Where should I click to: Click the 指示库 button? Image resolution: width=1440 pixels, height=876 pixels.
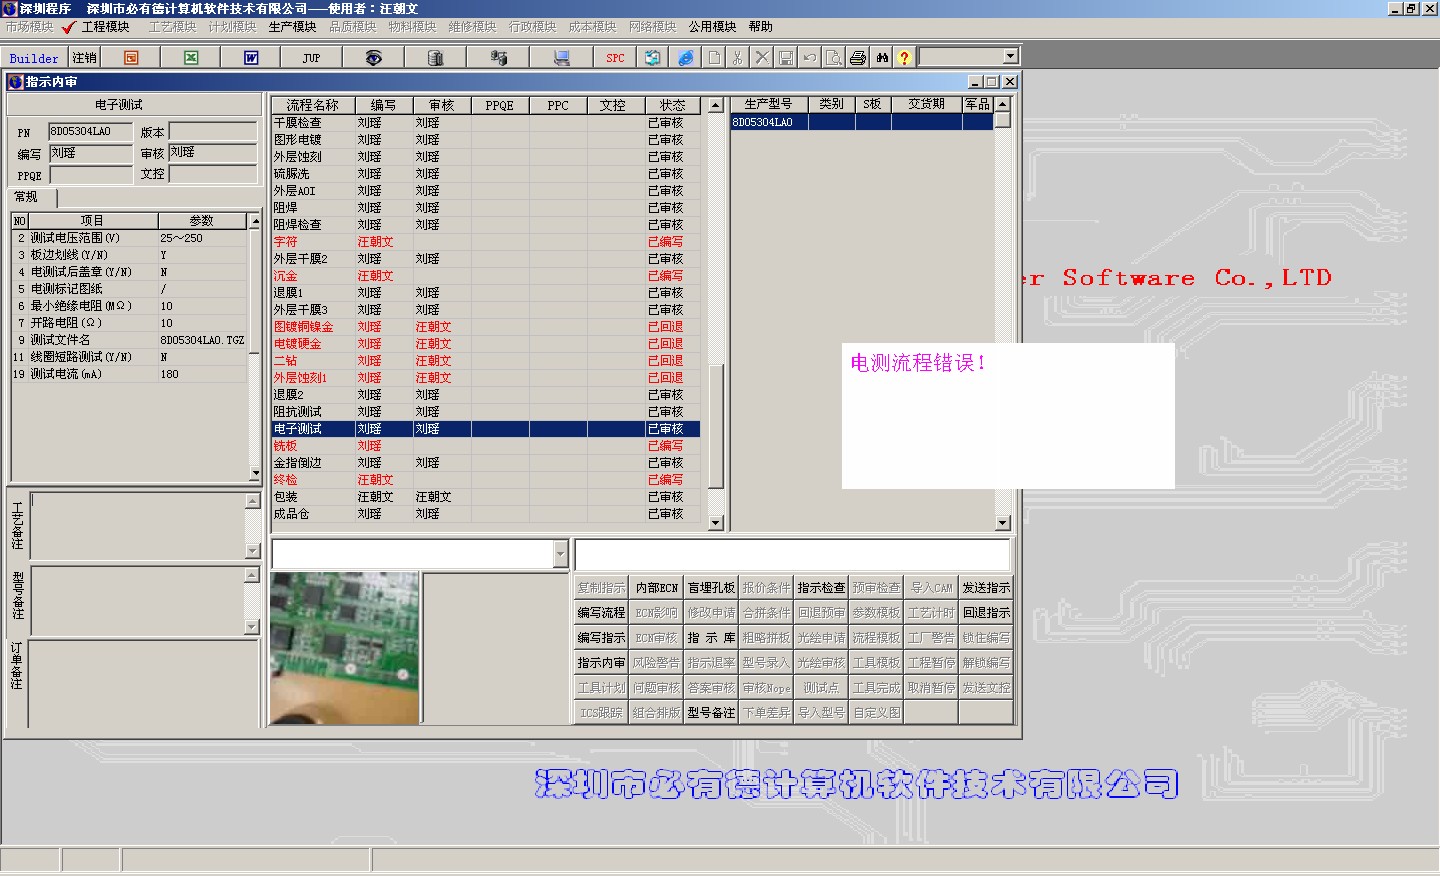coord(711,638)
